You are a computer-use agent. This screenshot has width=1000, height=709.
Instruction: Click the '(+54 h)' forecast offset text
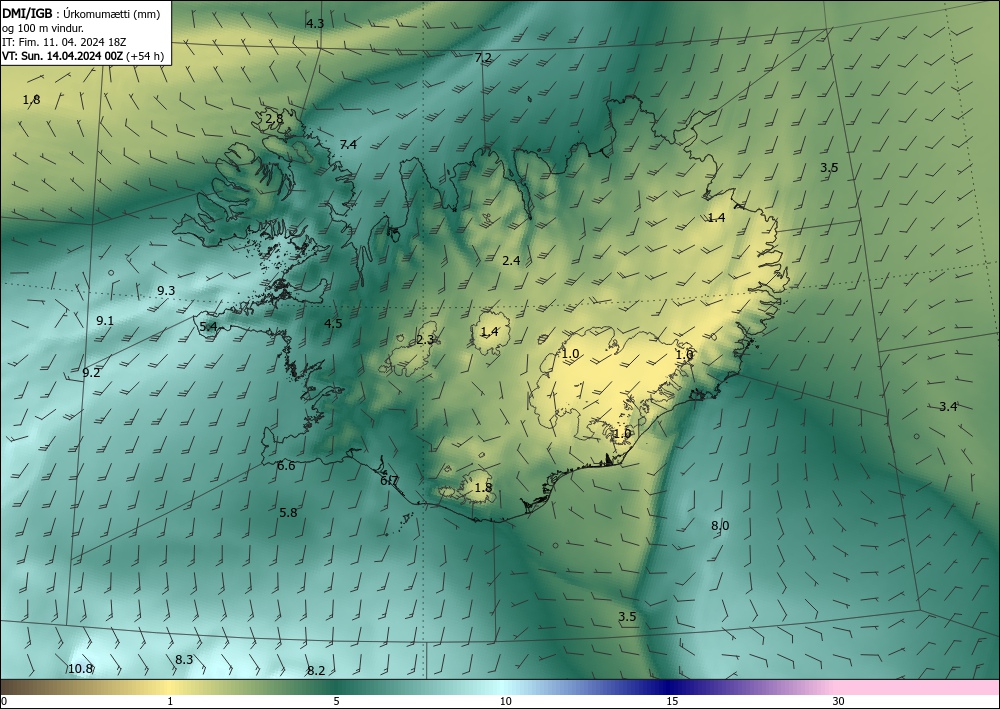[145, 56]
